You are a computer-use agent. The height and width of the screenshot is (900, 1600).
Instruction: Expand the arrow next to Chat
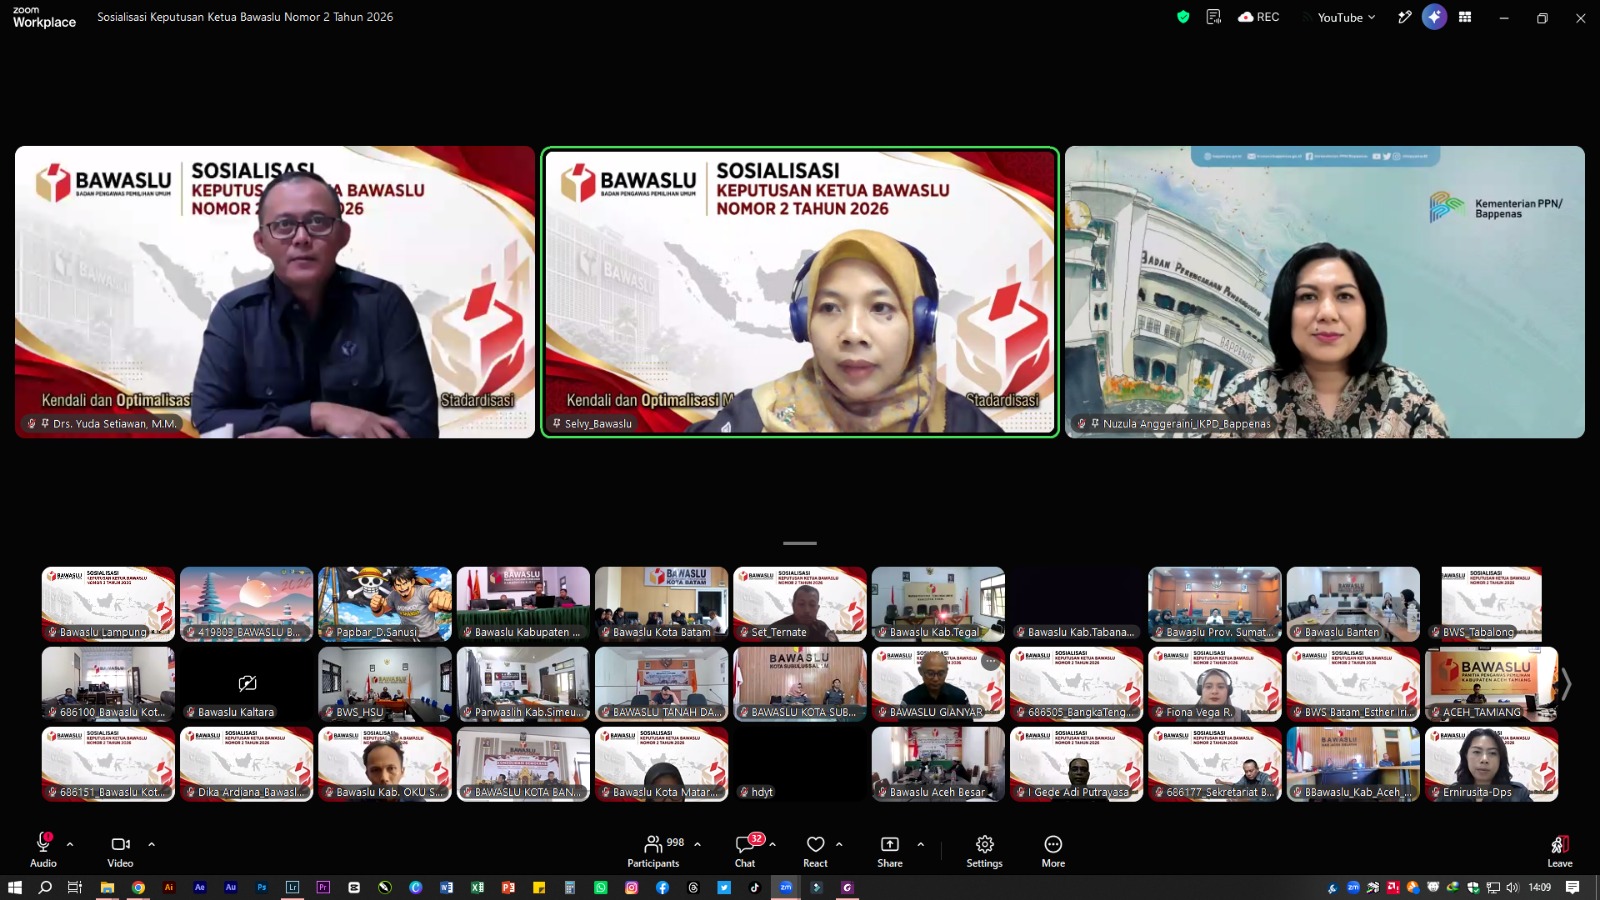pyautogui.click(x=772, y=844)
